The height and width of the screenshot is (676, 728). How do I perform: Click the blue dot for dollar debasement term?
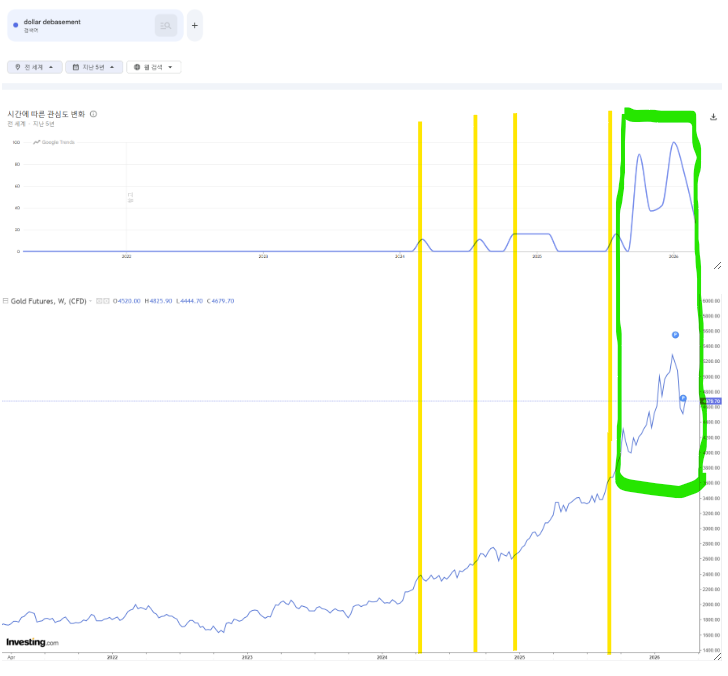pyautogui.click(x=15, y=25)
